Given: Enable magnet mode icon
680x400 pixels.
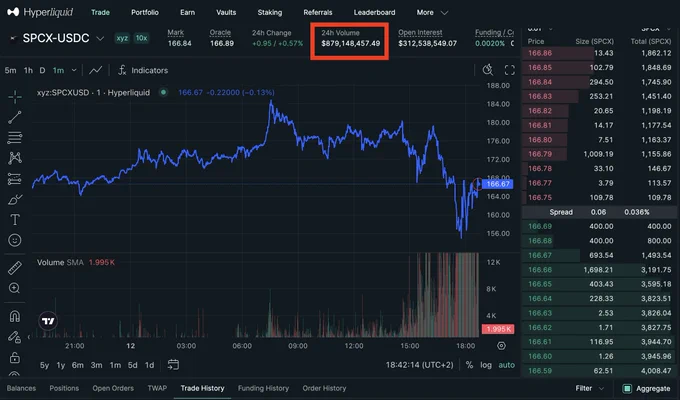Looking at the screenshot, I should point(15,316).
